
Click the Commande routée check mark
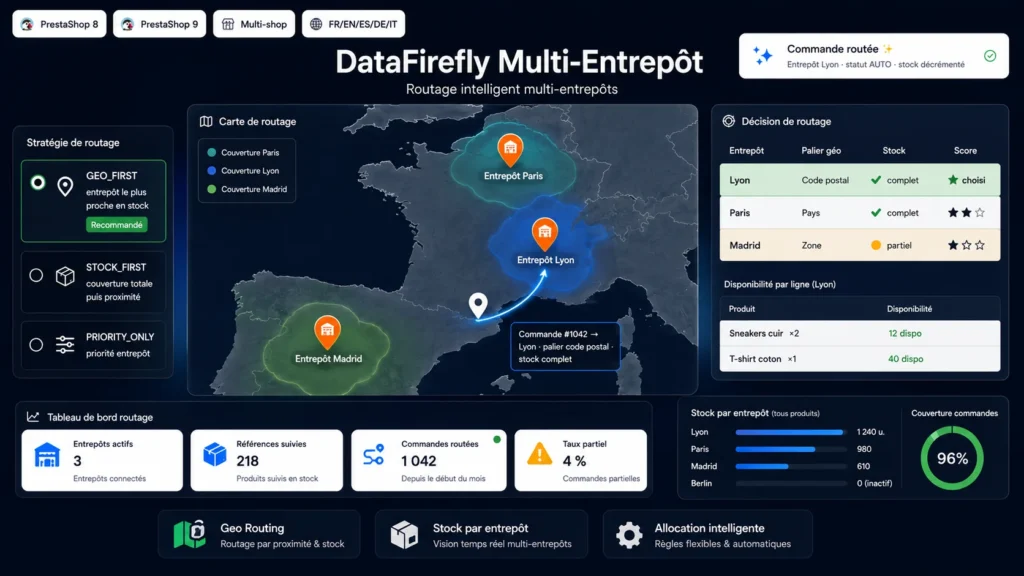coord(990,56)
